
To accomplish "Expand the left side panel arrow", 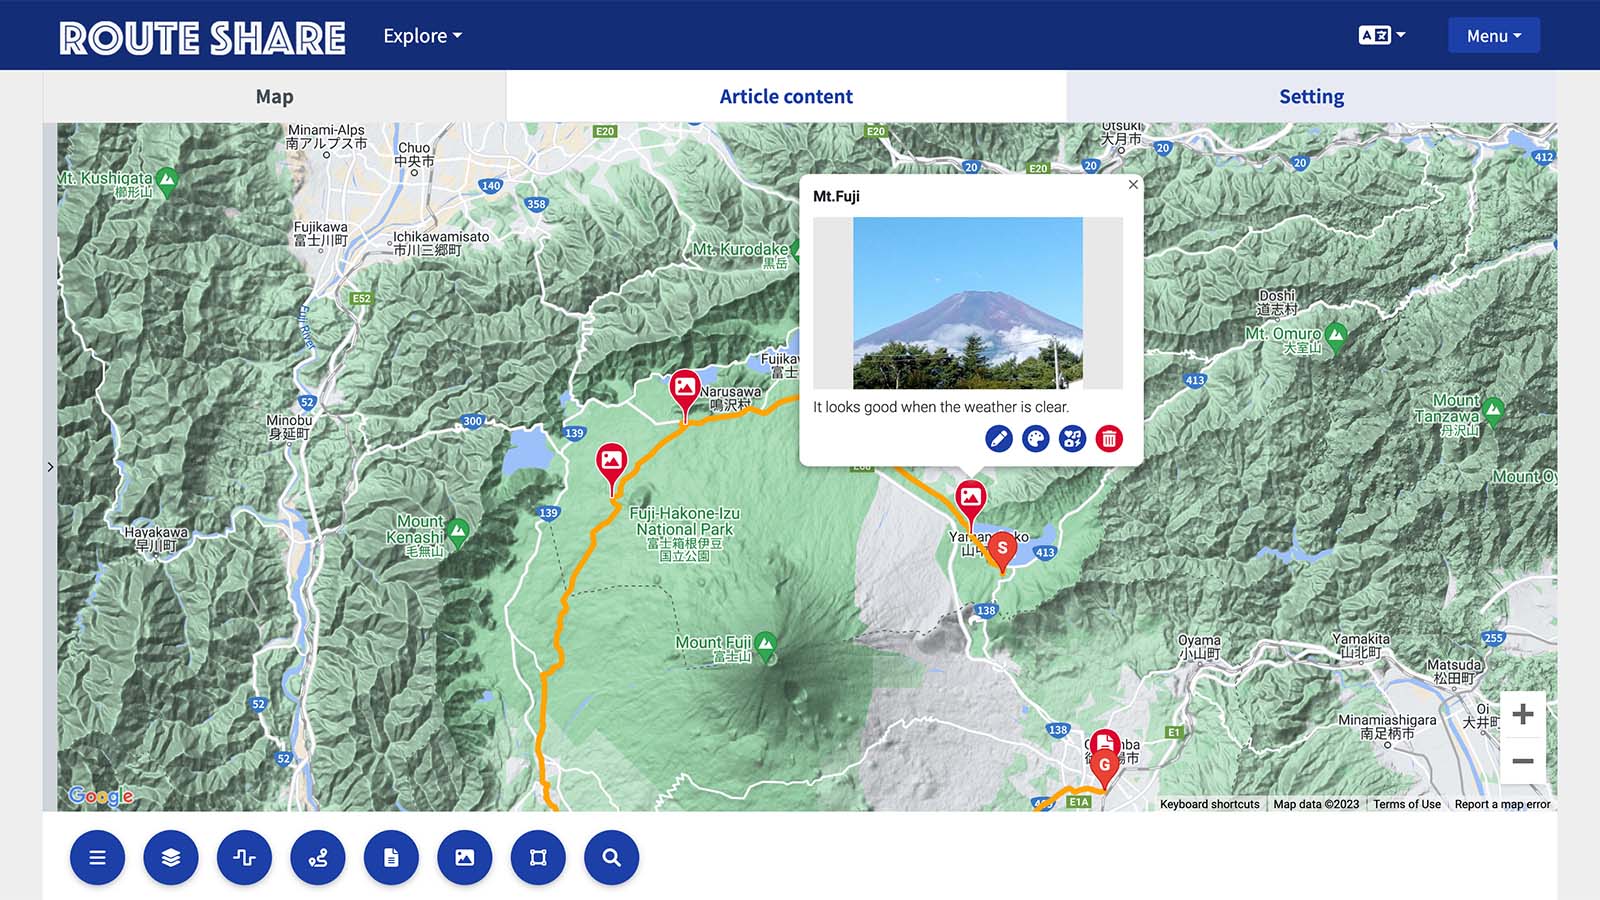I will pyautogui.click(x=50, y=467).
